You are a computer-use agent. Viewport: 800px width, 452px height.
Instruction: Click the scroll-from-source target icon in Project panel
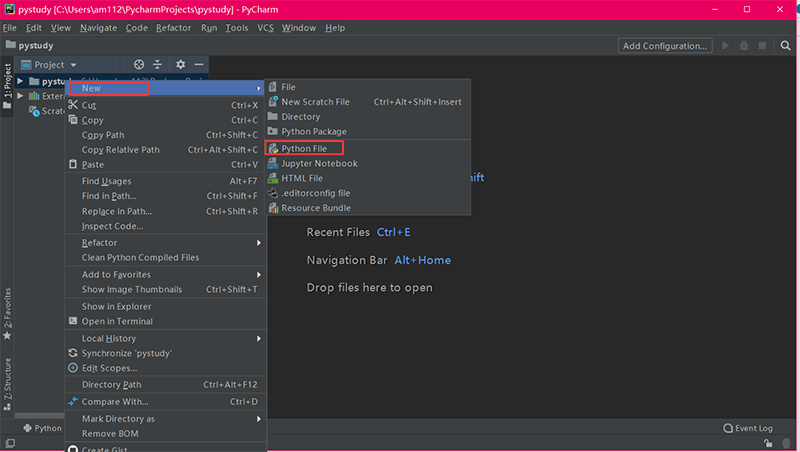coord(139,64)
